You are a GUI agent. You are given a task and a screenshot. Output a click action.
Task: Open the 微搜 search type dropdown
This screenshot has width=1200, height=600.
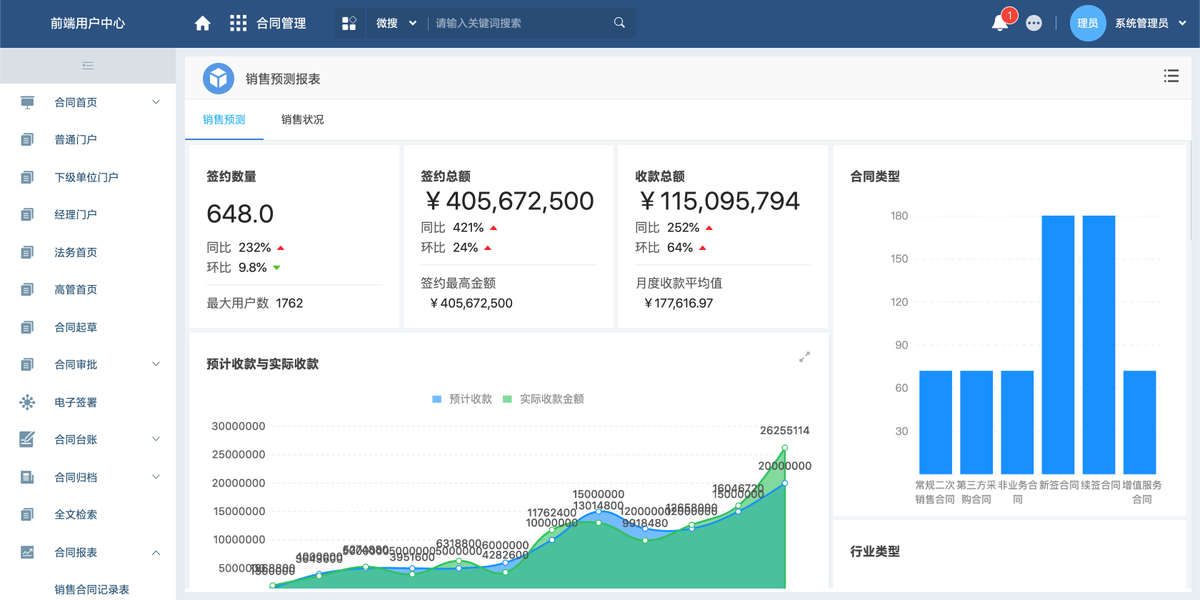(x=396, y=23)
